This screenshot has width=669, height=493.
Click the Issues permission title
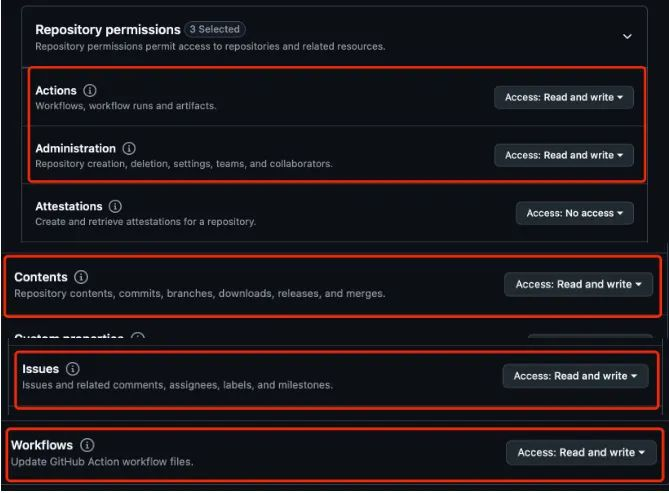click(40, 369)
